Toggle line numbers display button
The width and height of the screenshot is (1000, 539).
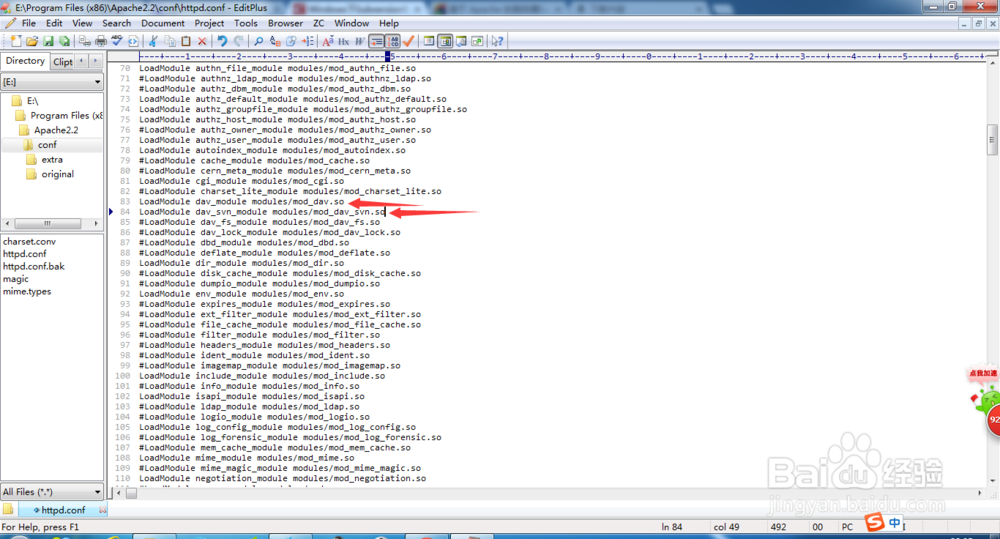pyautogui.click(x=393, y=41)
